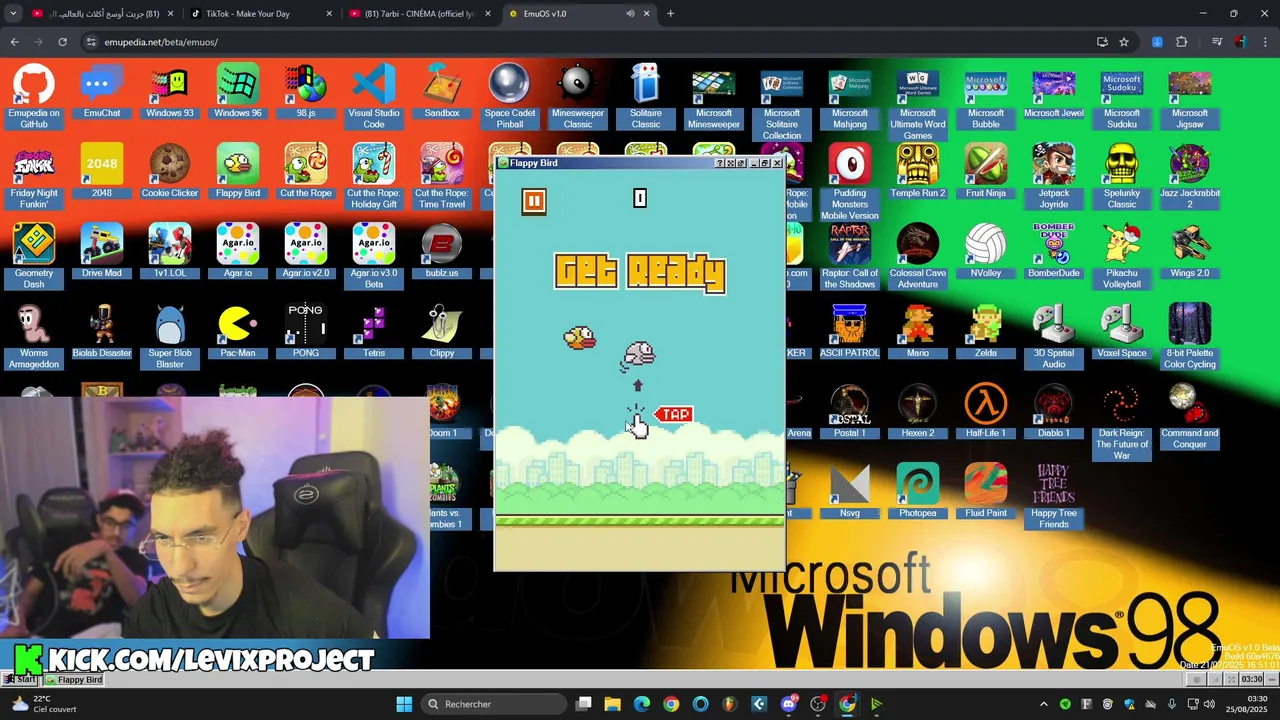Open the browser extensions menu
This screenshot has width=1280, height=720.
point(1181,42)
